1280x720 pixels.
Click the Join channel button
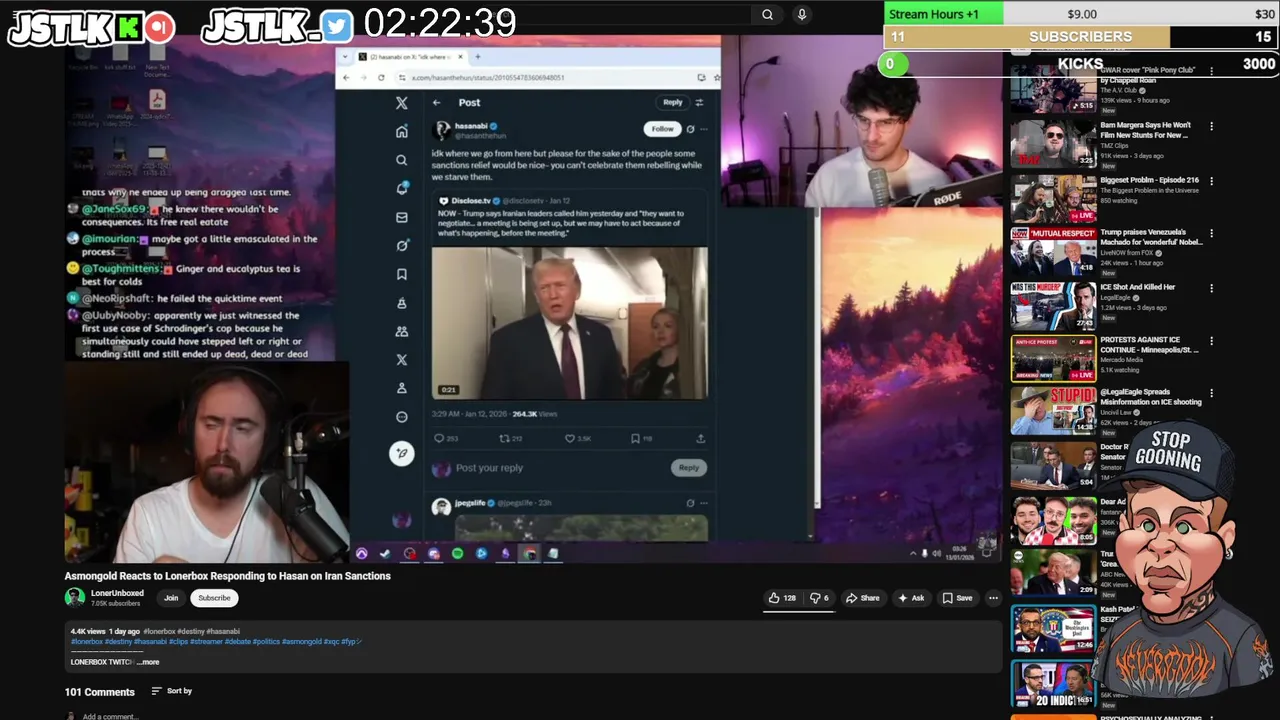tap(171, 598)
